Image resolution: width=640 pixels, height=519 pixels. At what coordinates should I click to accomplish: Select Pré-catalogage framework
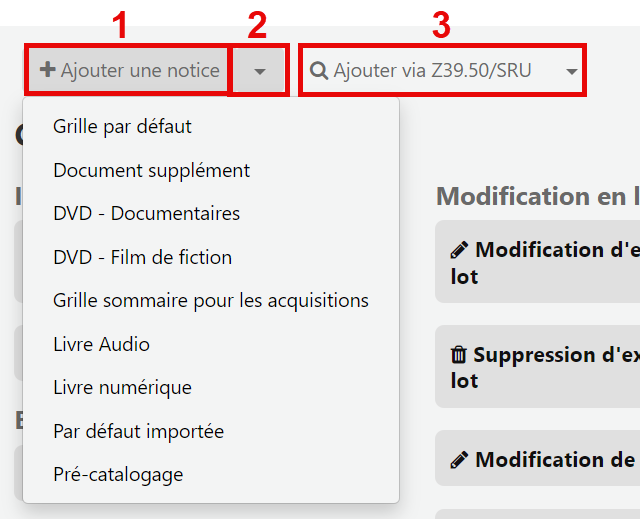118,475
